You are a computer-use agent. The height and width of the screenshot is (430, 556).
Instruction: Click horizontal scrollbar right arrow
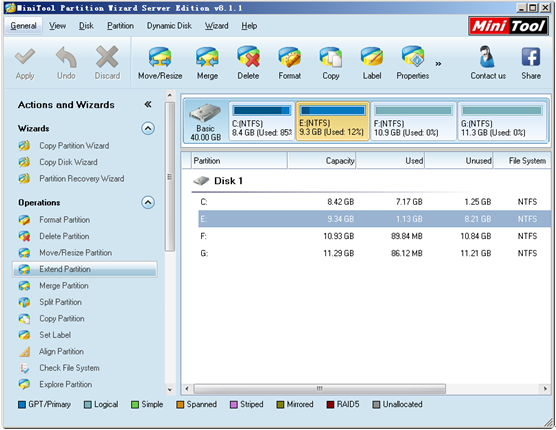(545, 389)
